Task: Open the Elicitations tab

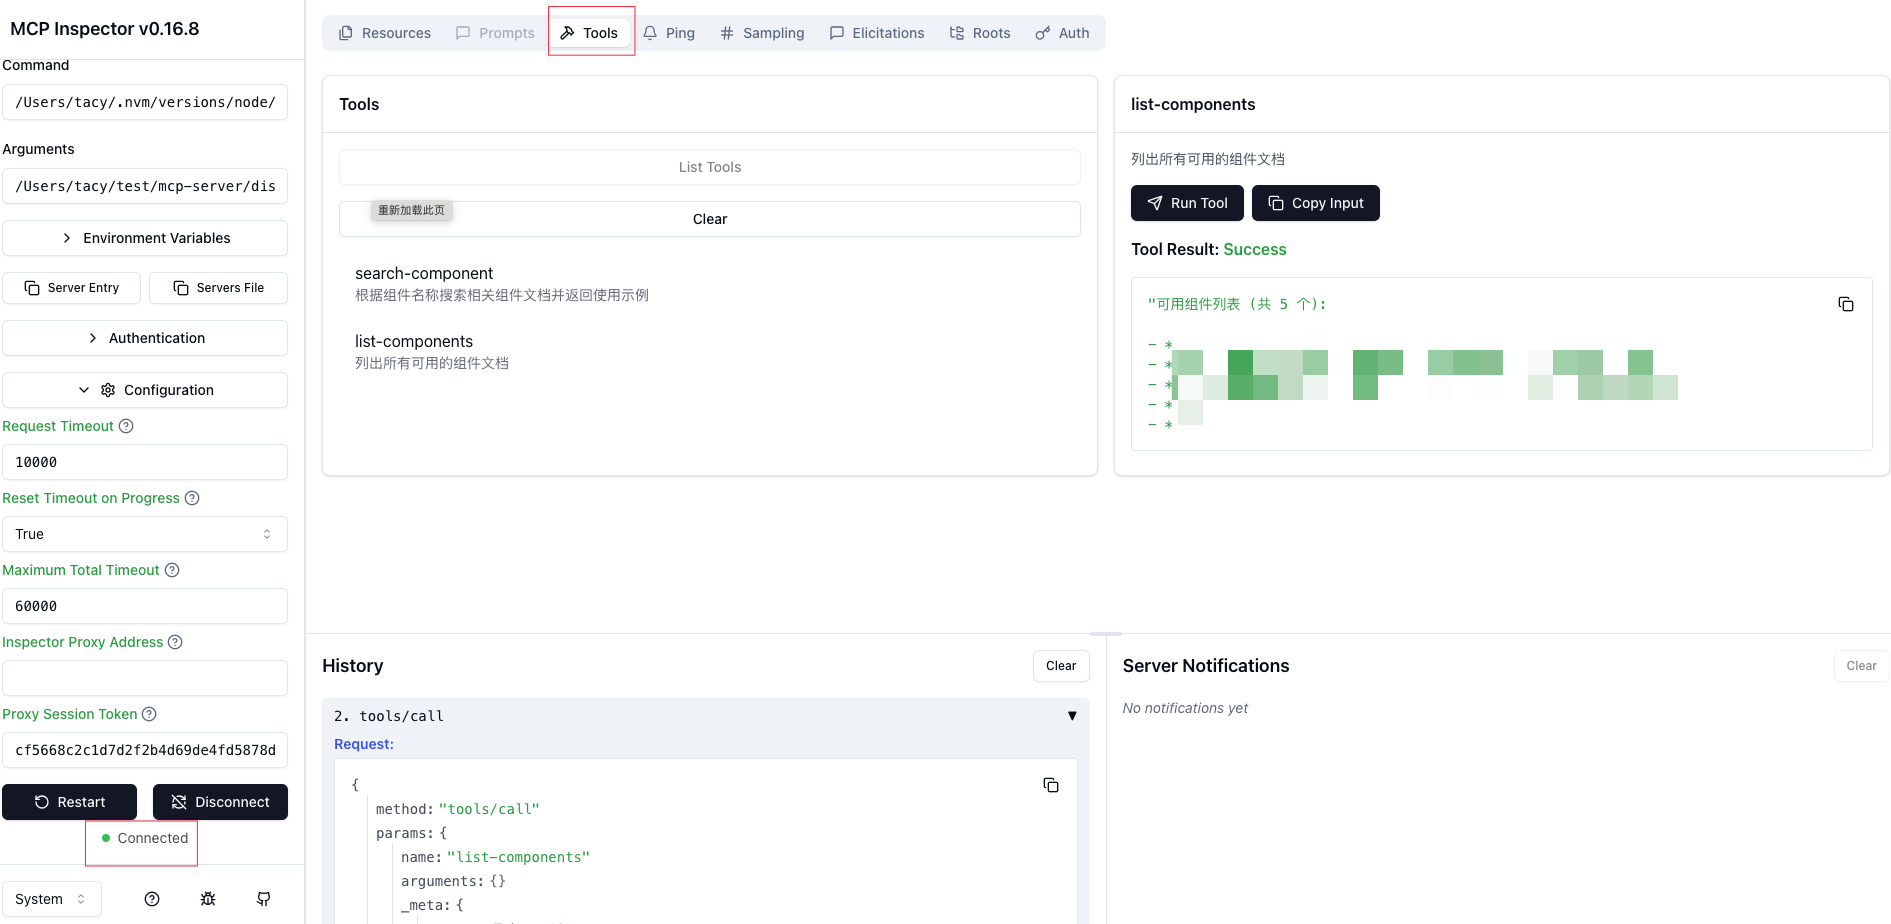Action: coord(877,33)
